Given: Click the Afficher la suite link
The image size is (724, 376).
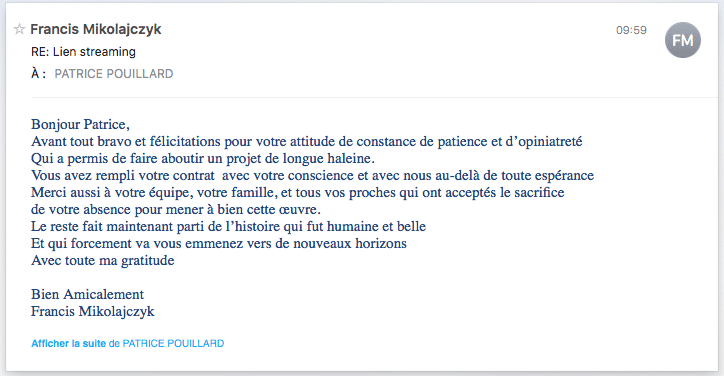Looking at the screenshot, I should (68, 344).
